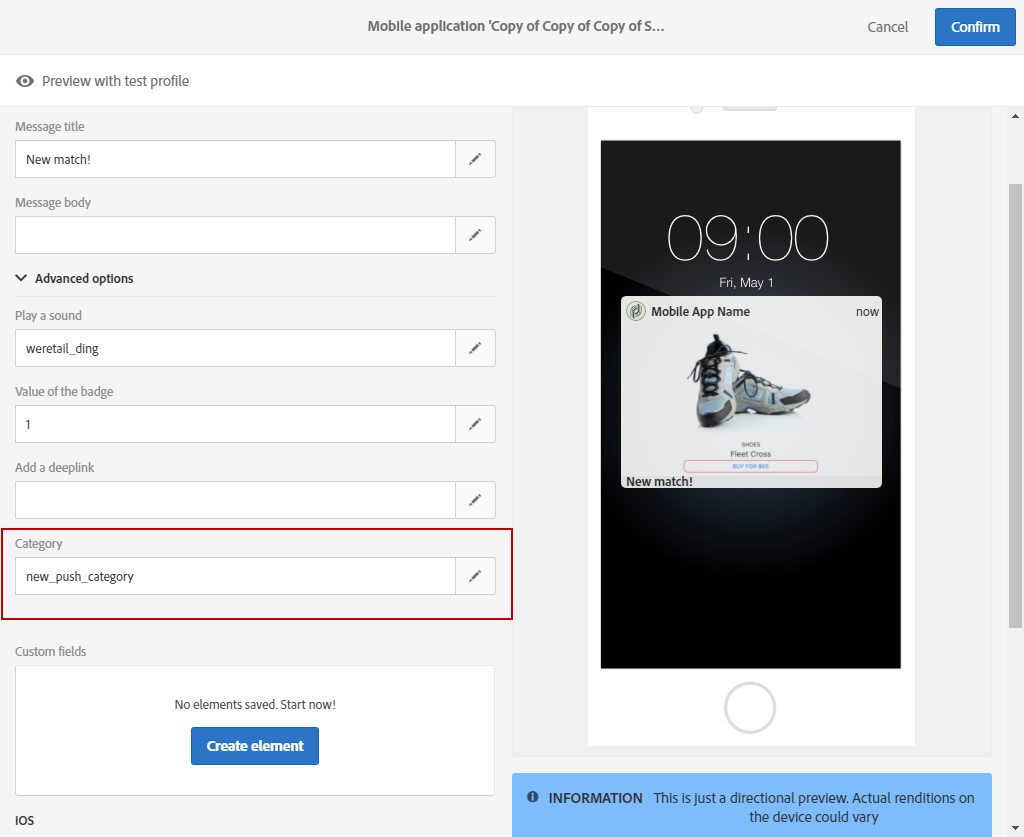The width and height of the screenshot is (1024, 837).
Task: Click the Mobile App Name icon in notification
Action: click(x=635, y=311)
